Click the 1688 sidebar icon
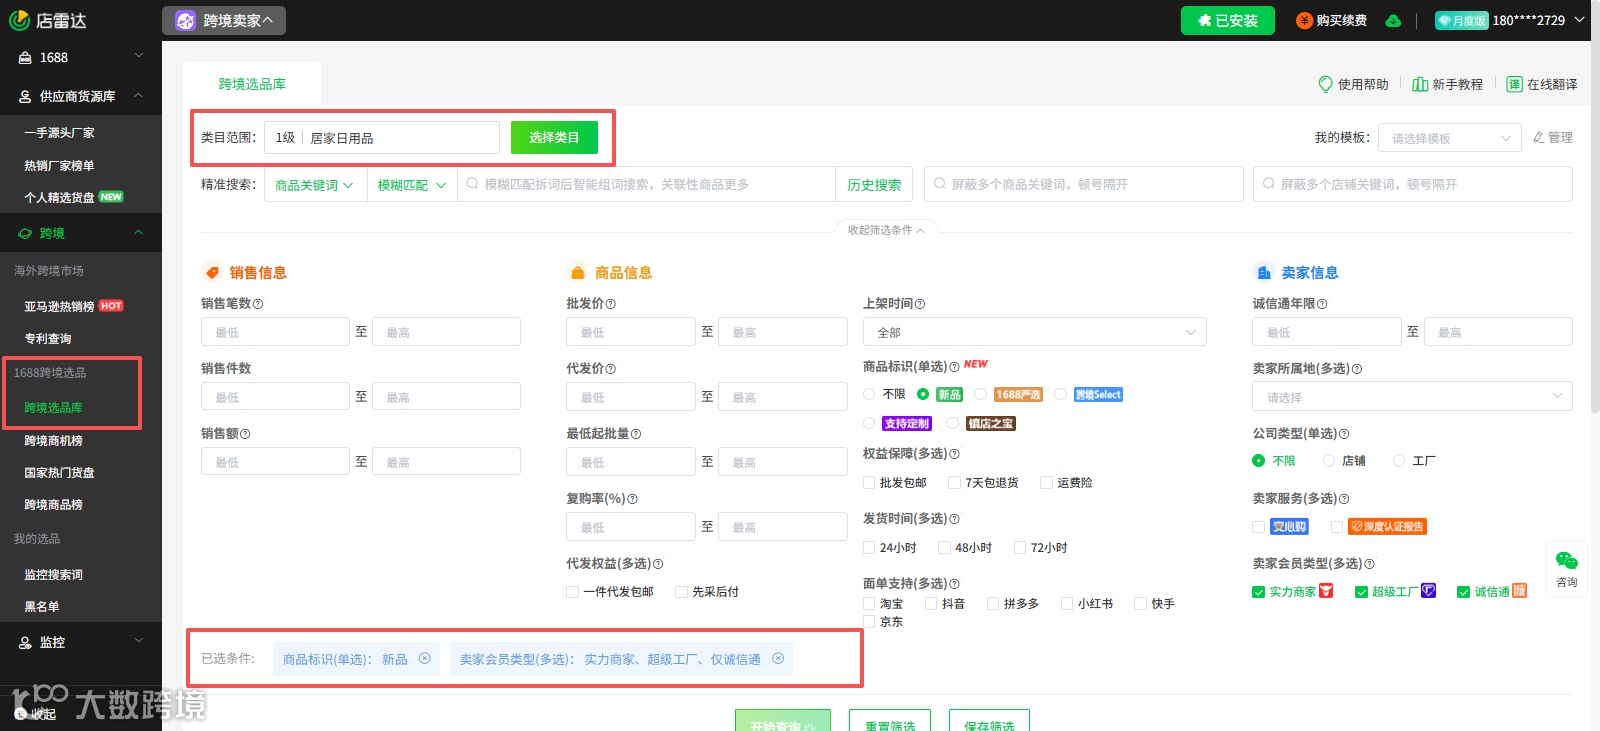Image resolution: width=1600 pixels, height=731 pixels. click(x=25, y=58)
